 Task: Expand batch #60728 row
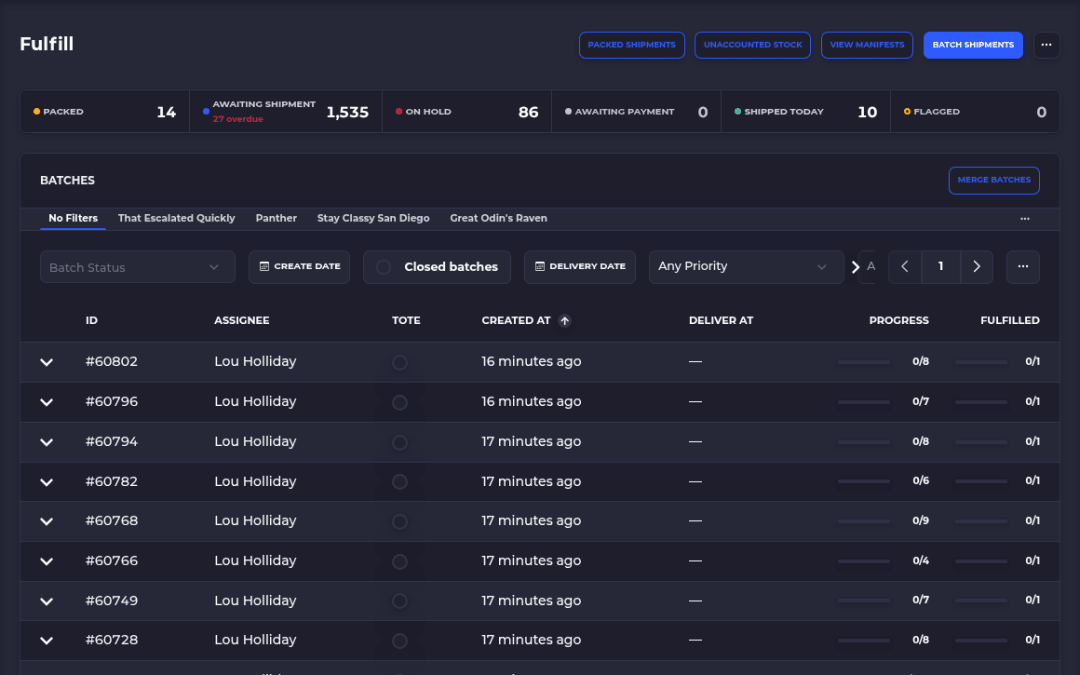click(x=46, y=641)
